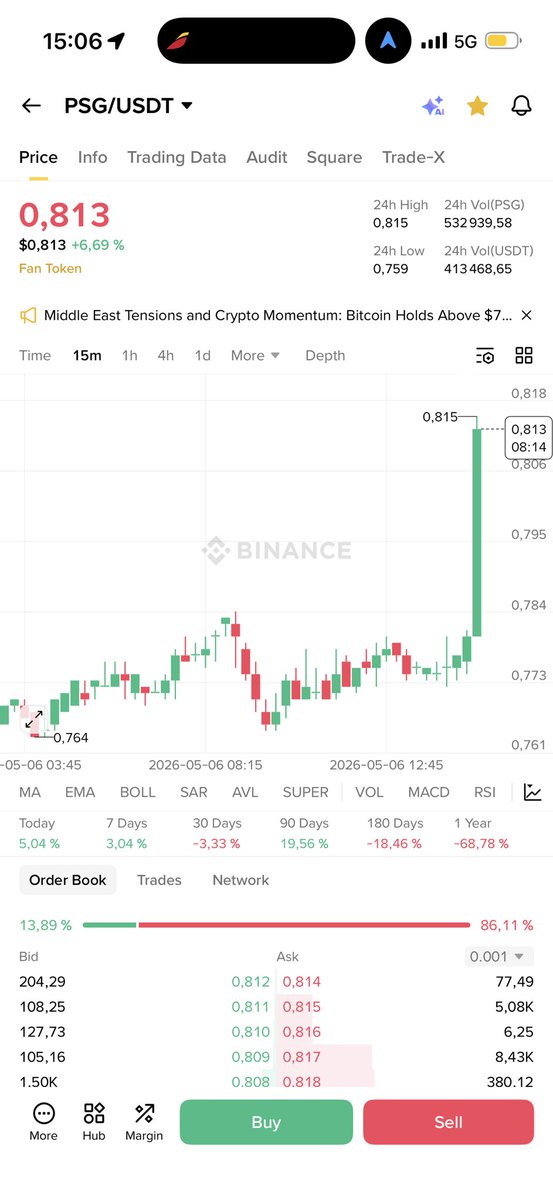This screenshot has width=553, height=1200.
Task: Open the Trading Data tab
Action: 176,157
